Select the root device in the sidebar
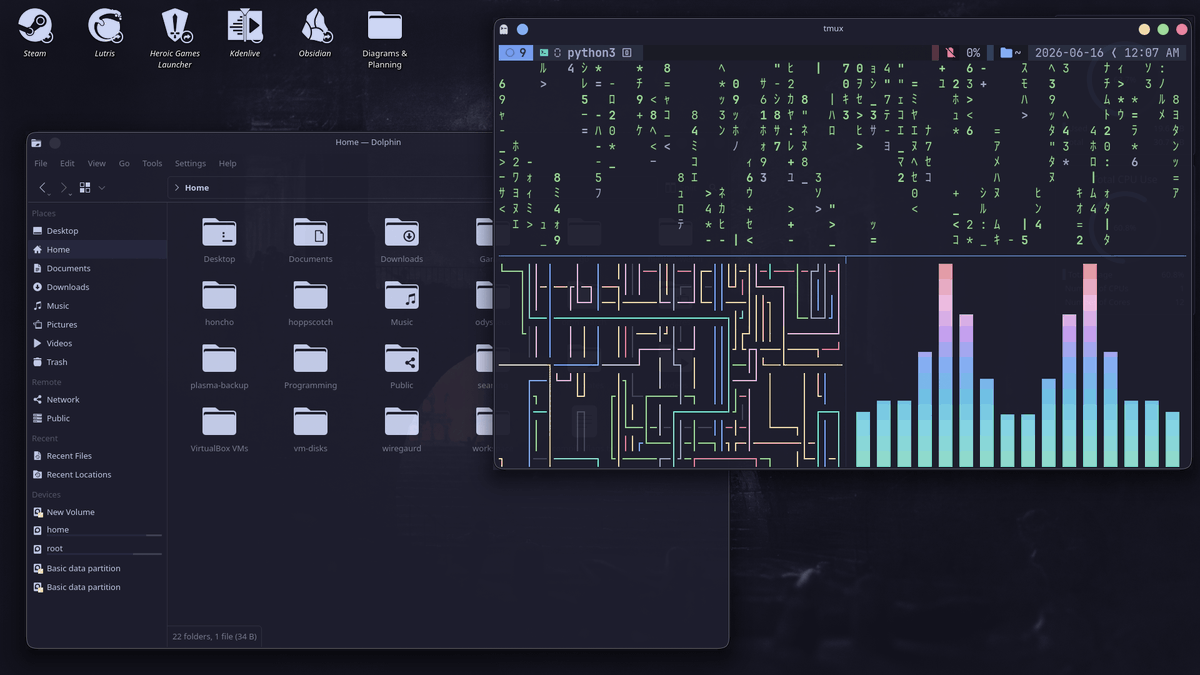1200x675 pixels. (x=97, y=549)
